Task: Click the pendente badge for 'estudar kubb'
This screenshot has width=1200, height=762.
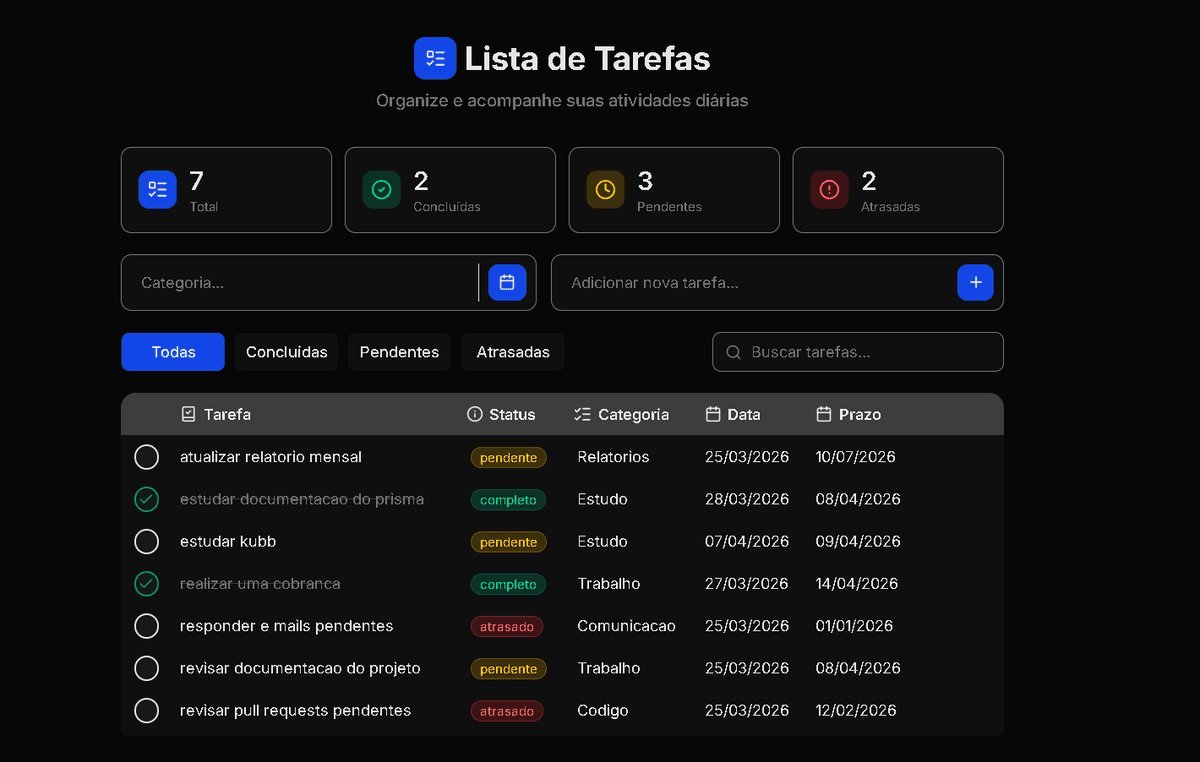Action: 508,542
